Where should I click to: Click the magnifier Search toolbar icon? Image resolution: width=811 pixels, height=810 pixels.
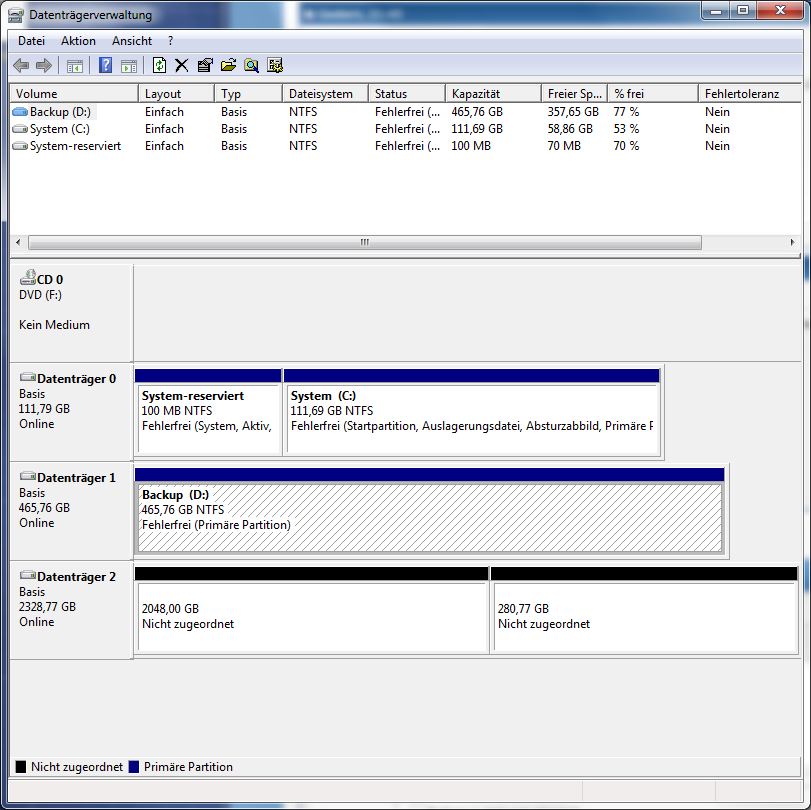tap(251, 65)
